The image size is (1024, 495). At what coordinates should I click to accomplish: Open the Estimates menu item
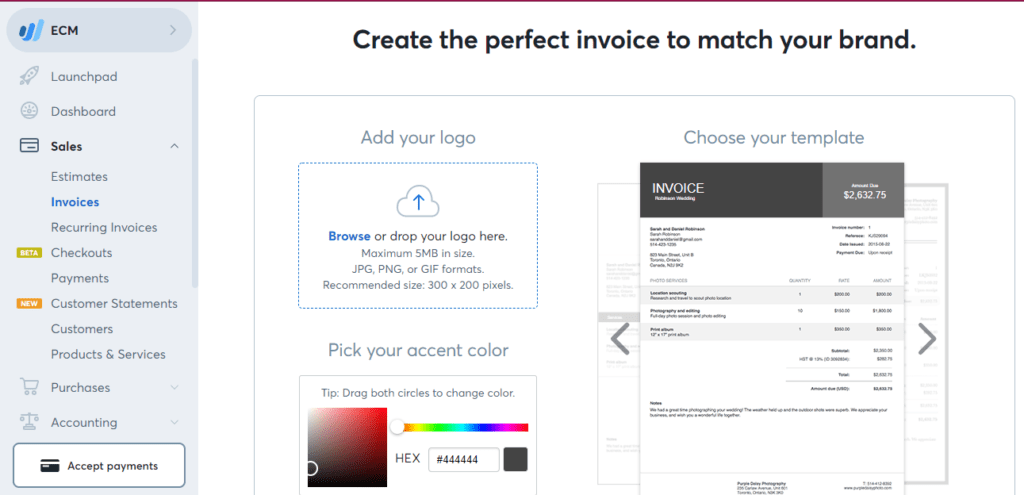[x=79, y=176]
